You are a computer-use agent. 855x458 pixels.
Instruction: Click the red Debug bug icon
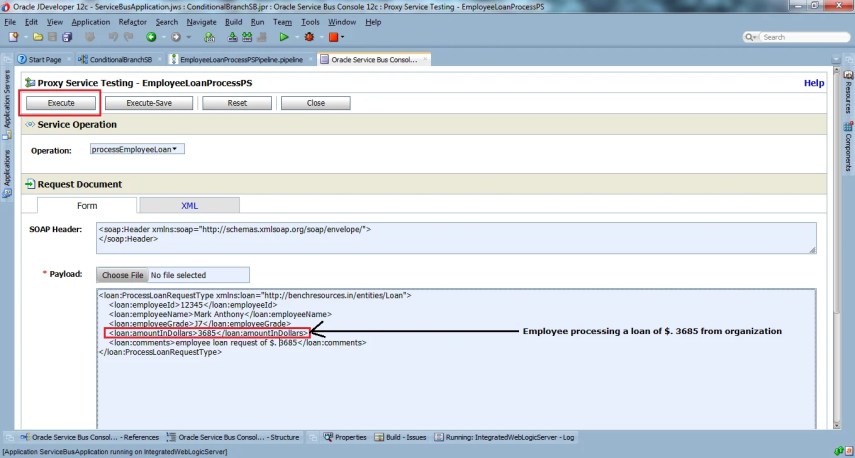309,37
